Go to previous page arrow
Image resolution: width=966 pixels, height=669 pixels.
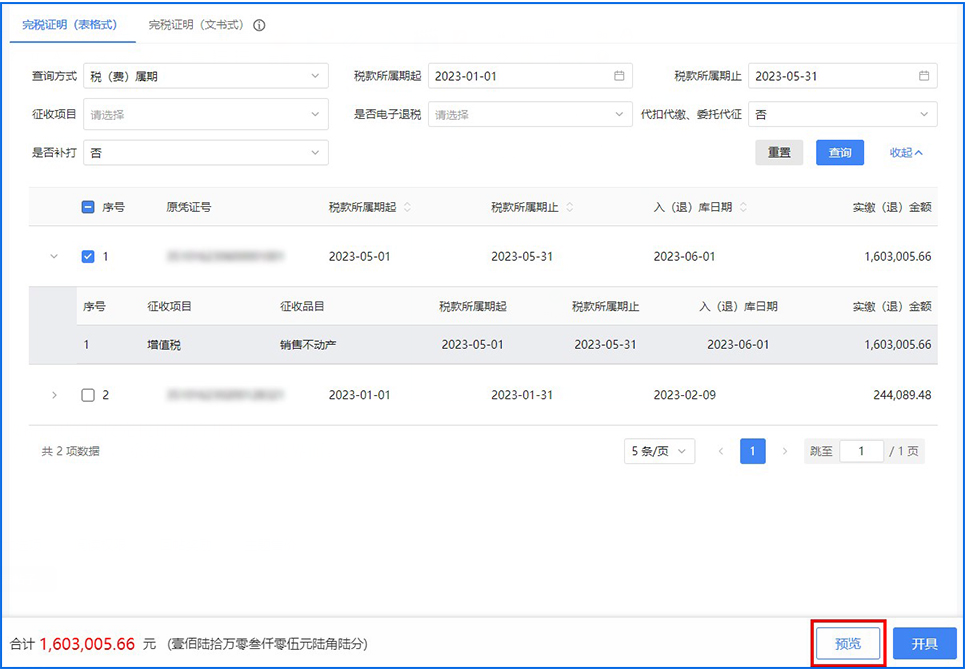coord(721,452)
